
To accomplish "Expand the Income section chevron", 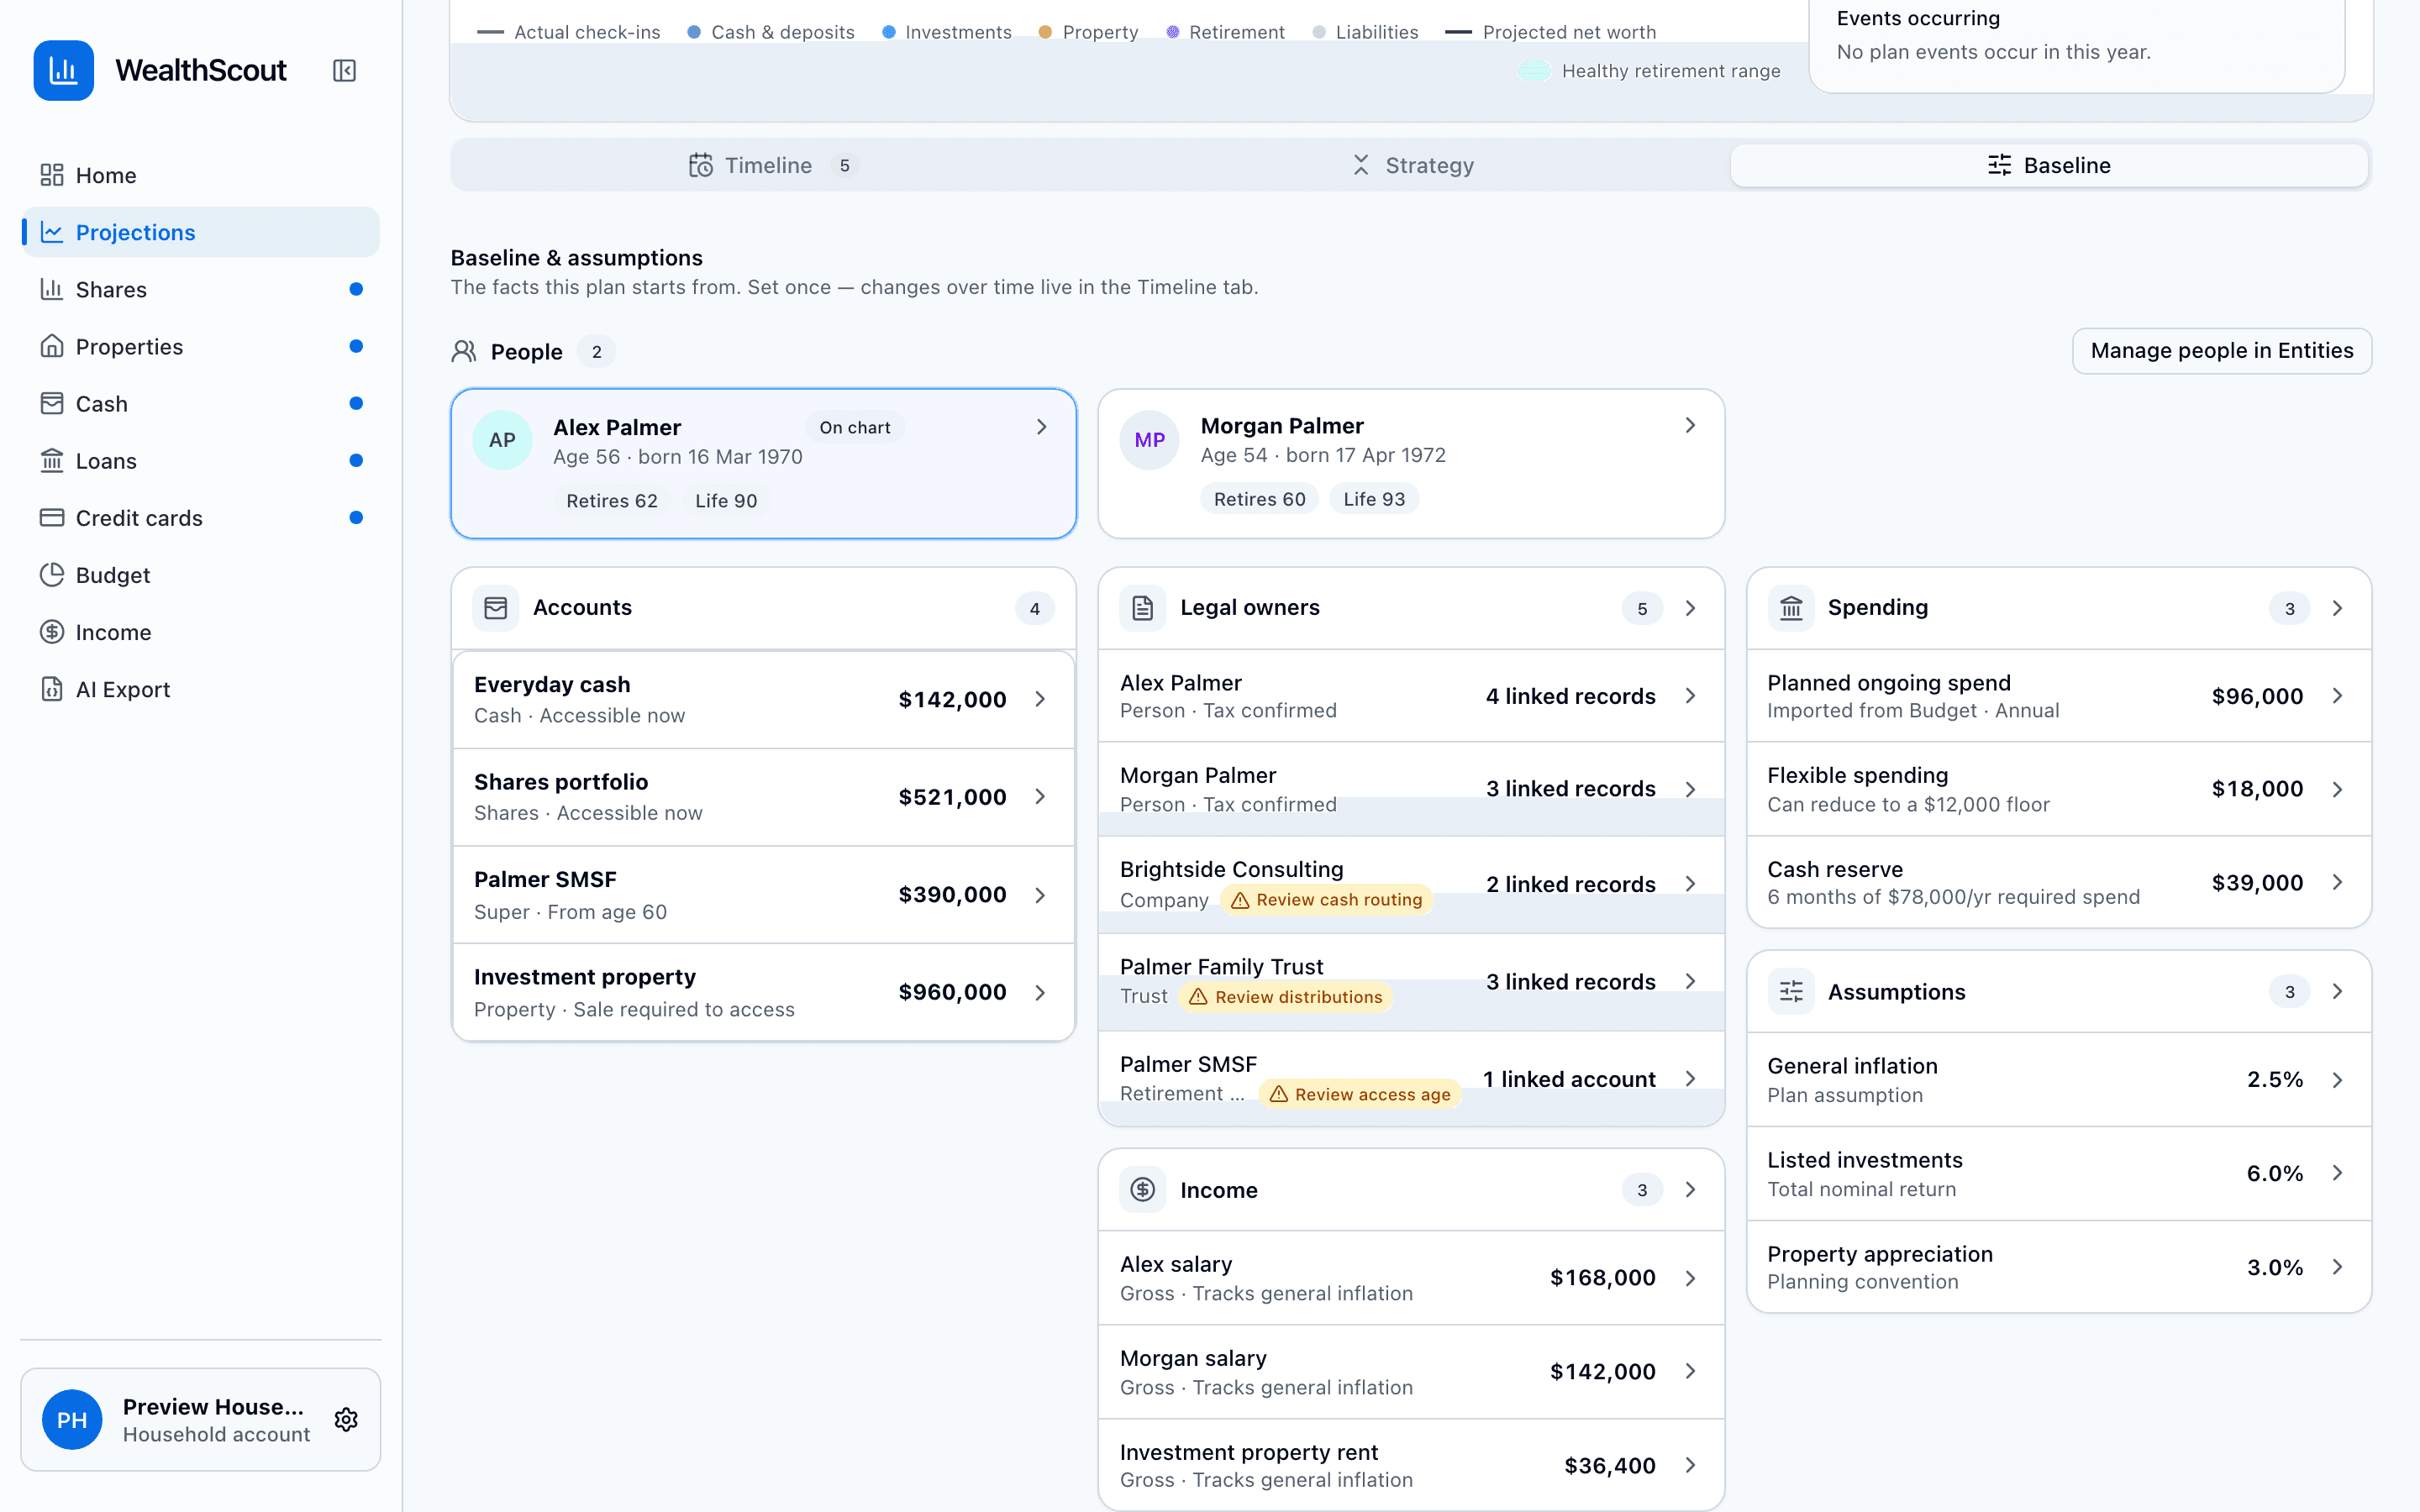I will (x=1690, y=1189).
